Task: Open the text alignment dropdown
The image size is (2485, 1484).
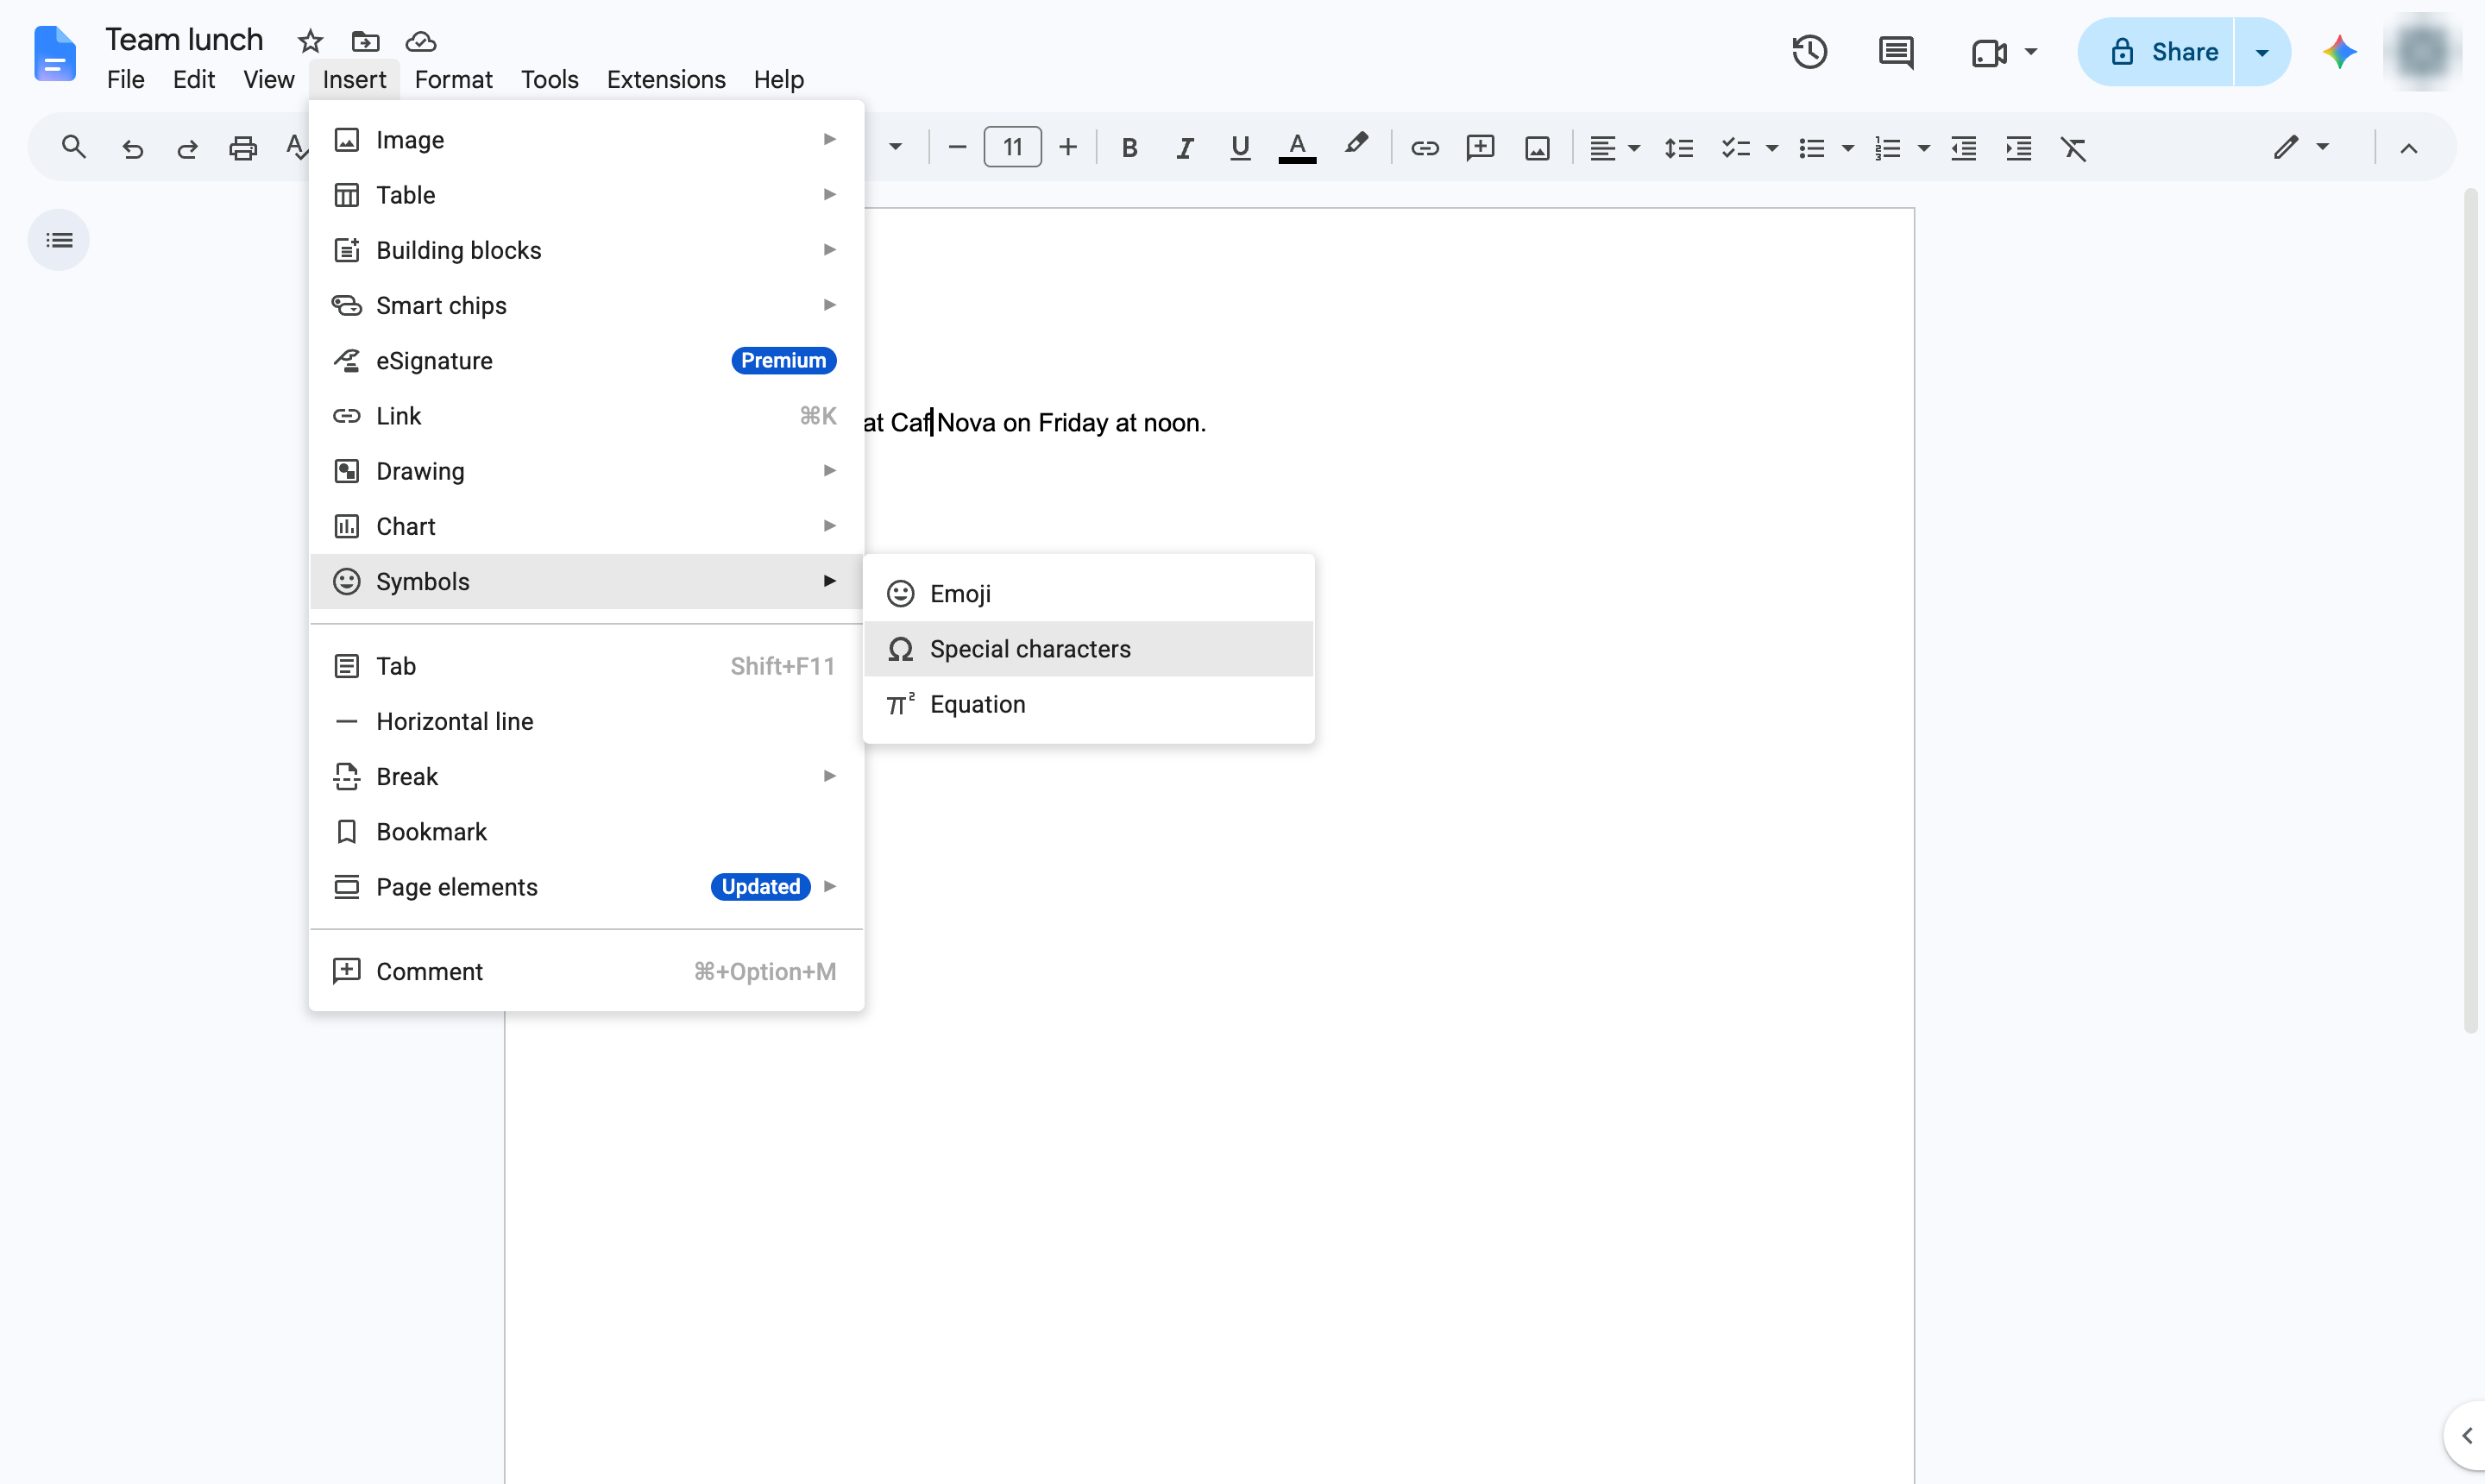Action: point(1614,149)
